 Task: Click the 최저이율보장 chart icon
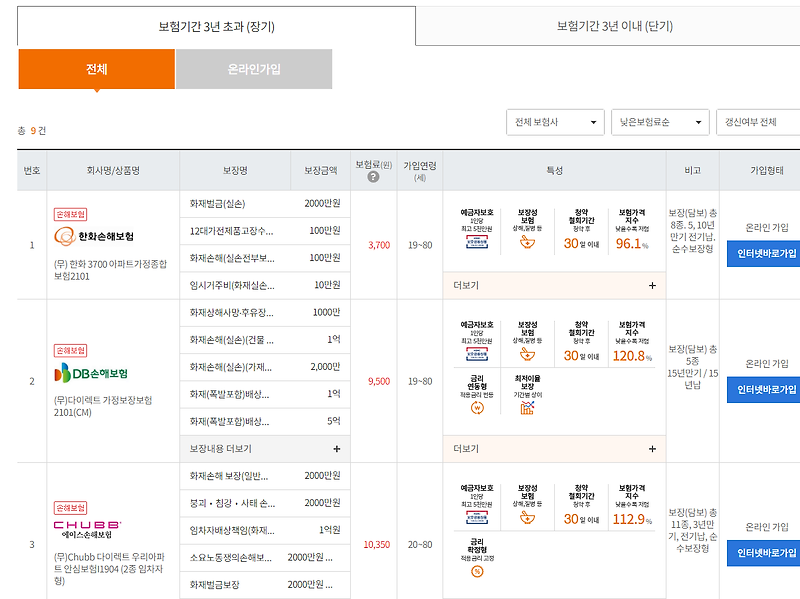pyautogui.click(x=528, y=395)
